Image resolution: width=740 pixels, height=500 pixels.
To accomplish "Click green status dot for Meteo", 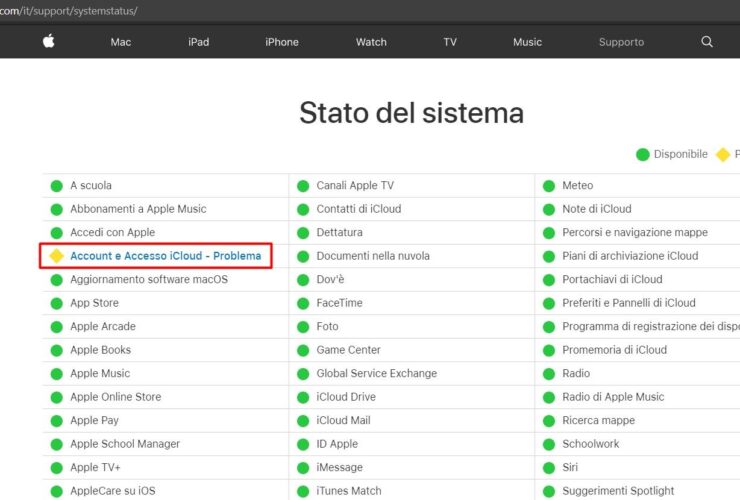I will point(549,186).
